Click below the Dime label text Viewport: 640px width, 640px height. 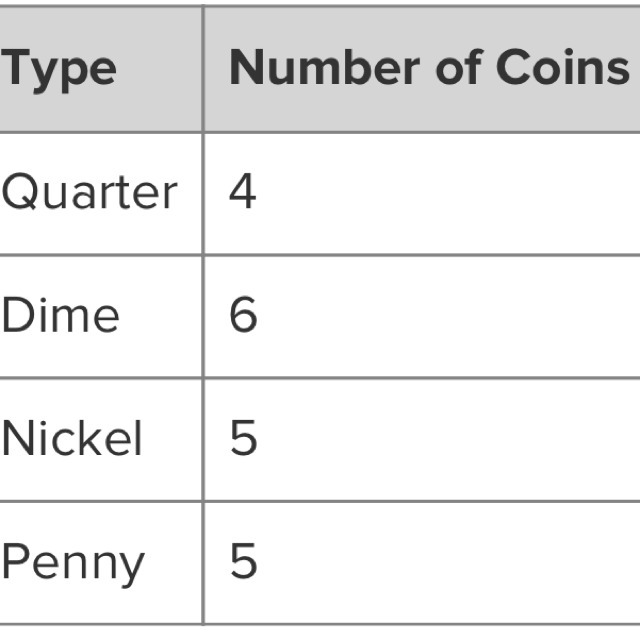60,356
